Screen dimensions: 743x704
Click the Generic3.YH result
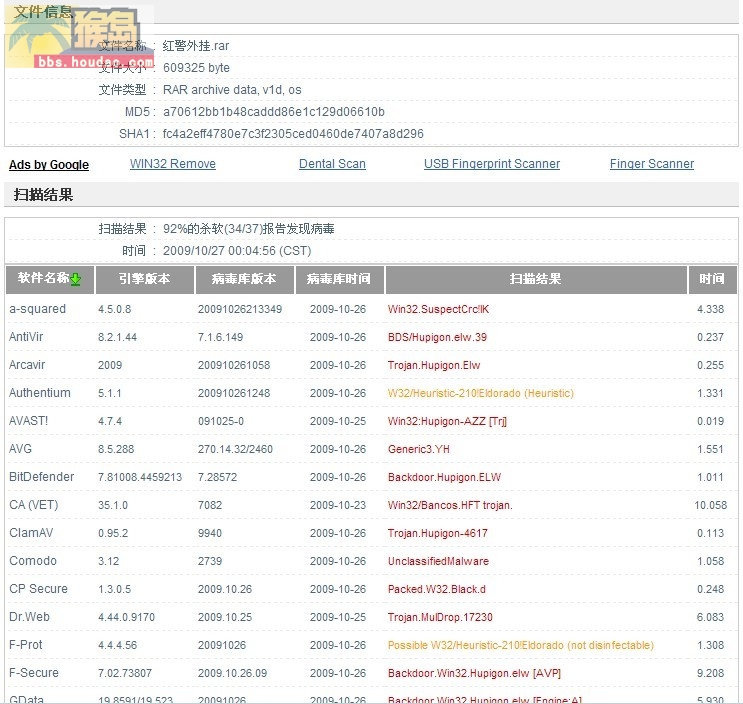coord(418,449)
